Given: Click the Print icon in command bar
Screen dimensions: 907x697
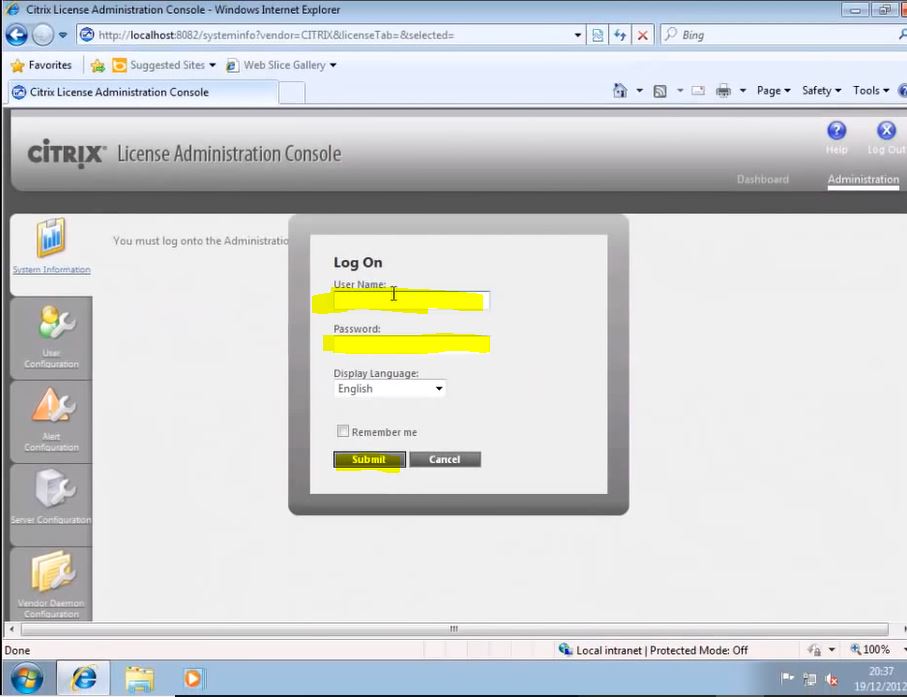Looking at the screenshot, I should (x=723, y=90).
